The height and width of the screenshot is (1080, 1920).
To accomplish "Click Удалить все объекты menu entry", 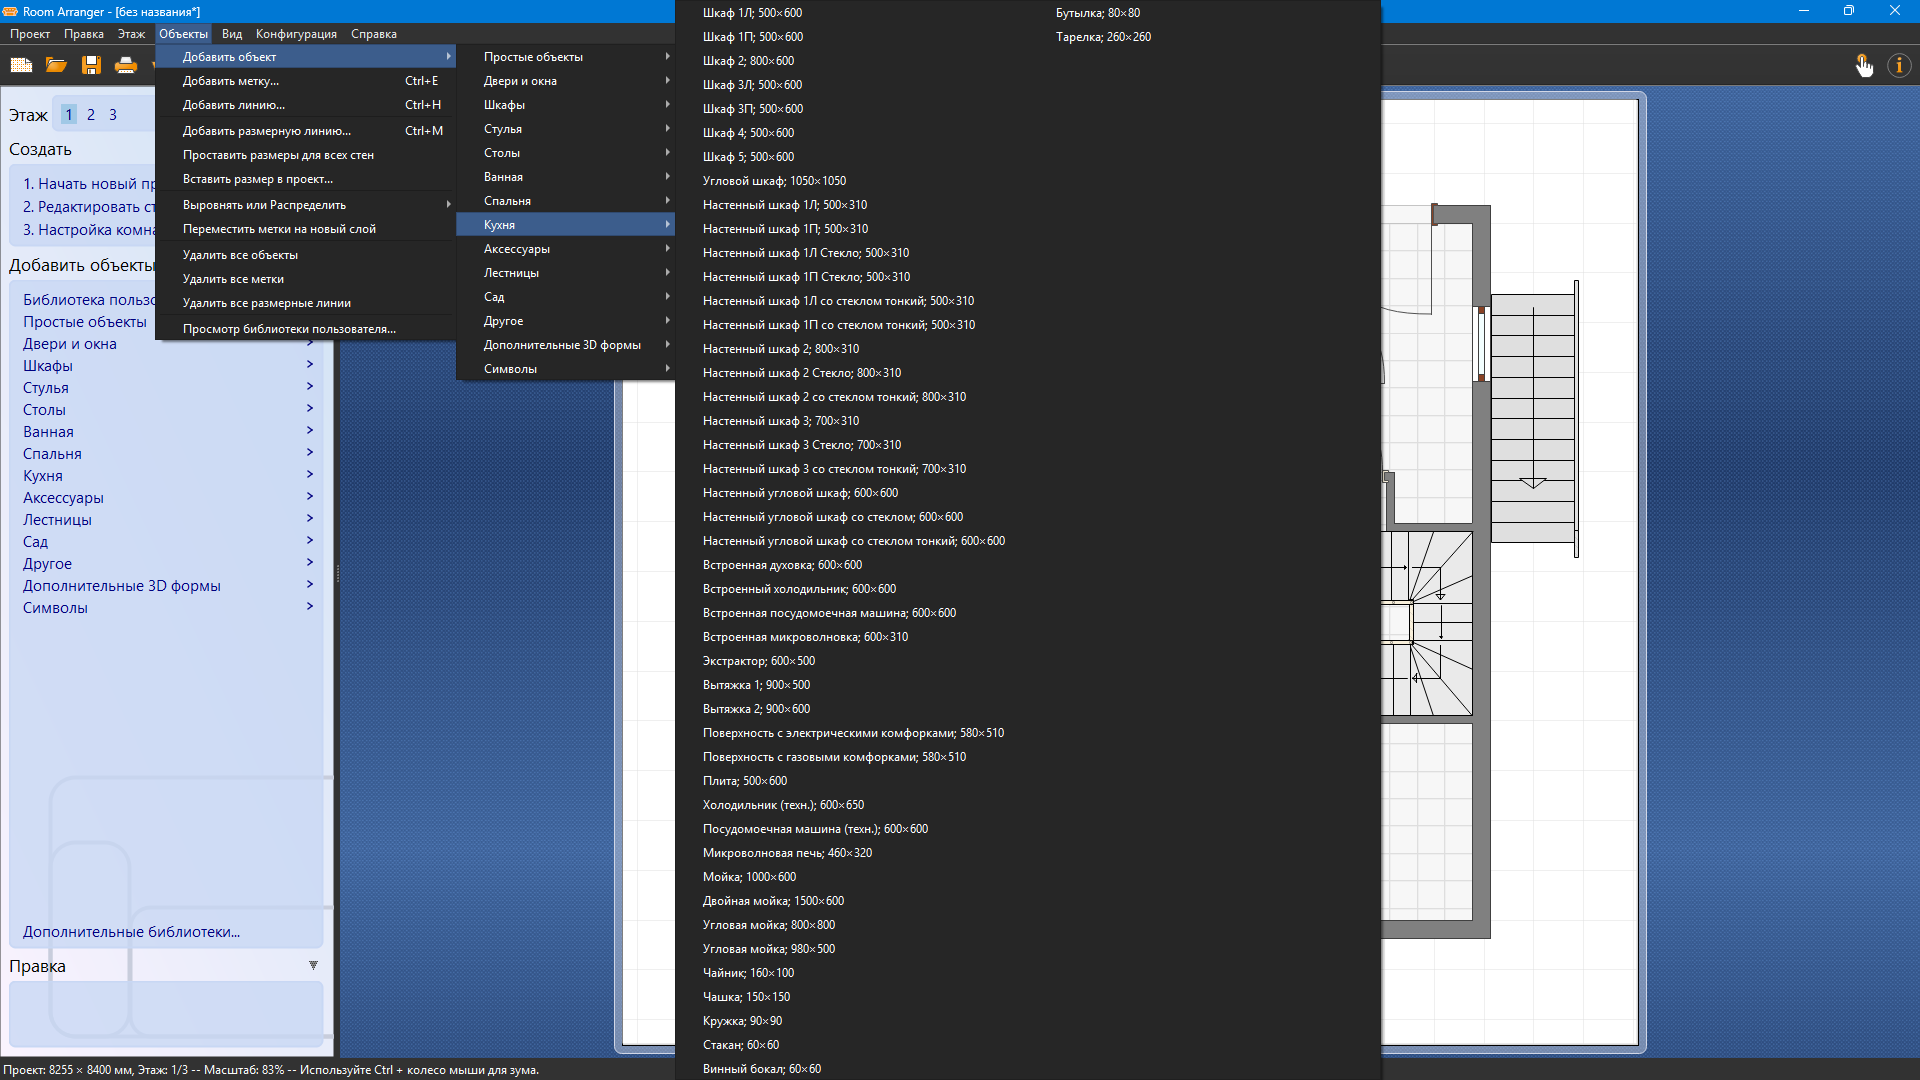I will [x=240, y=255].
